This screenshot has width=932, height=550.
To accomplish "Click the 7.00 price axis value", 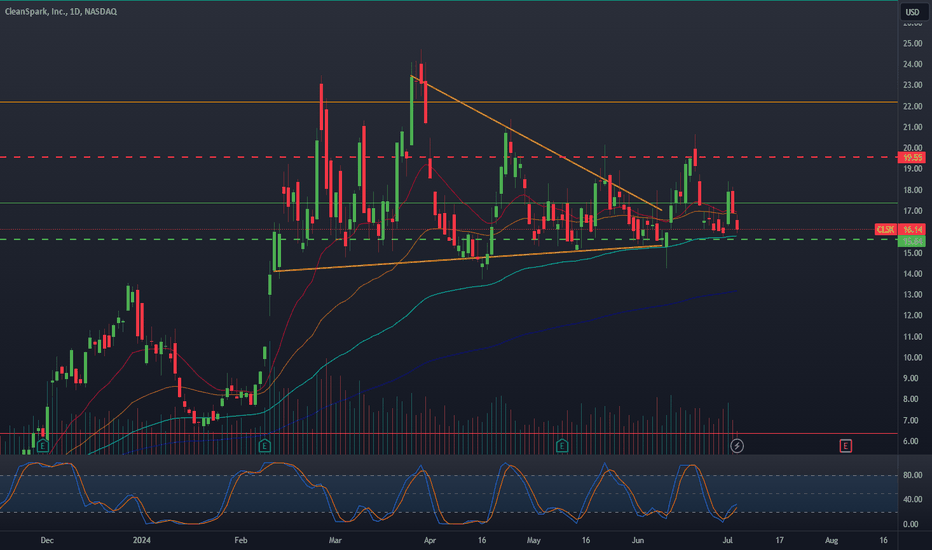I will 912,420.
